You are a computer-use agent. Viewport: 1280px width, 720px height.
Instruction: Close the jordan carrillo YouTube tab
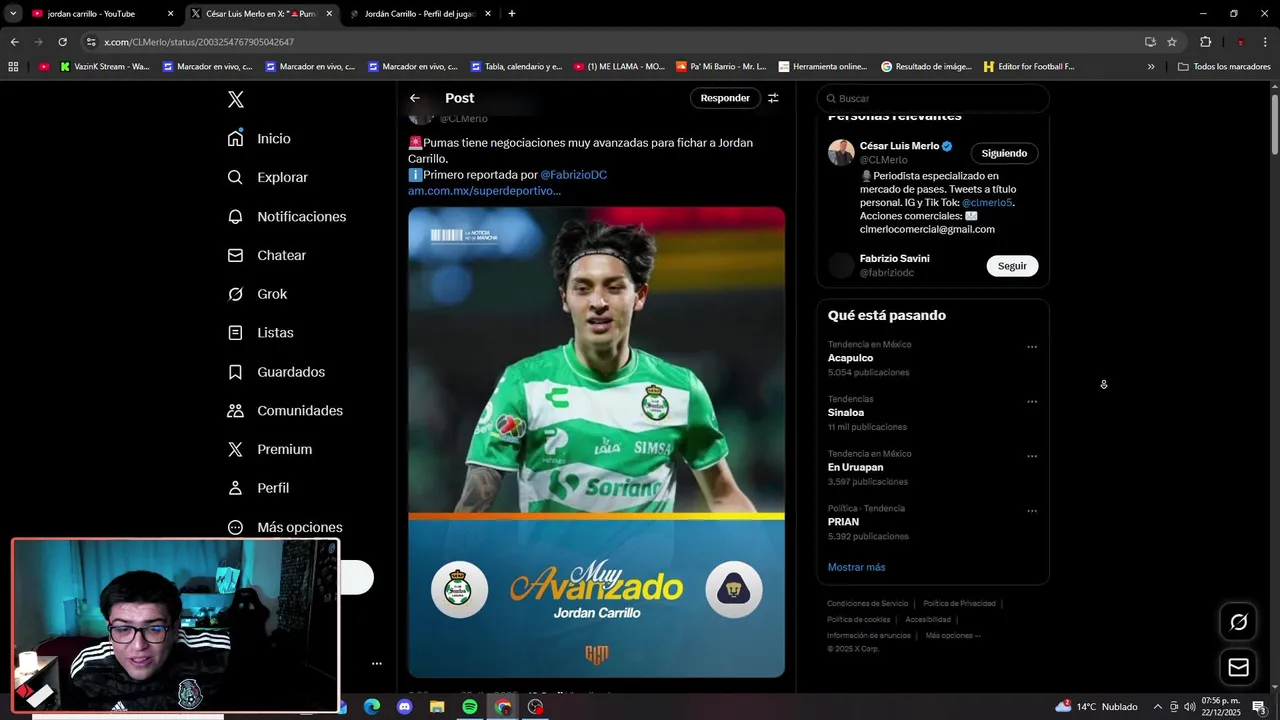click(x=170, y=14)
